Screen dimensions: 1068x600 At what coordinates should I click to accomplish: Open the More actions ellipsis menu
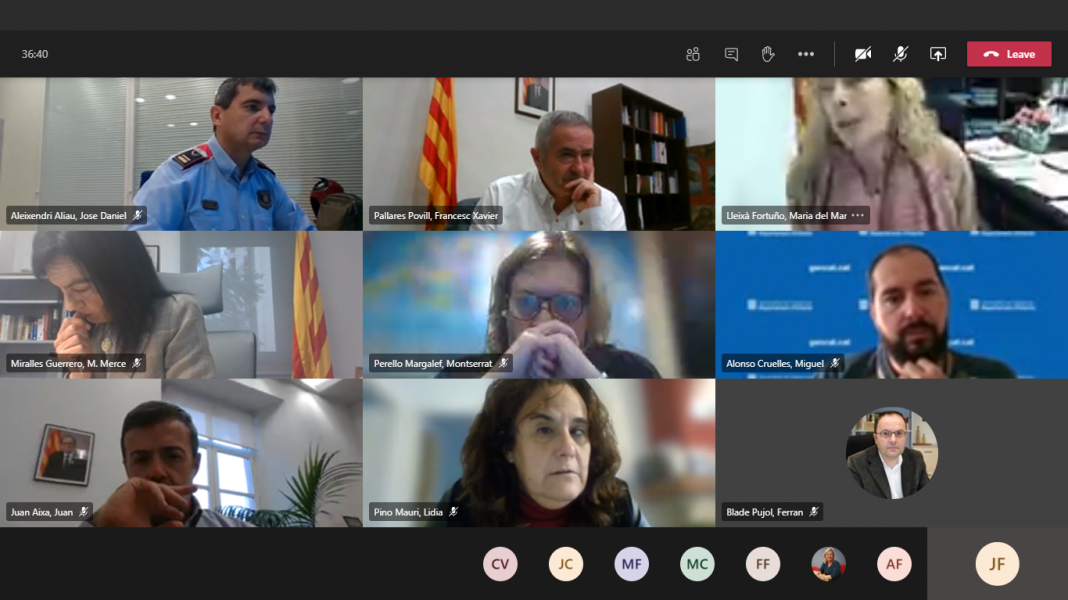806,54
